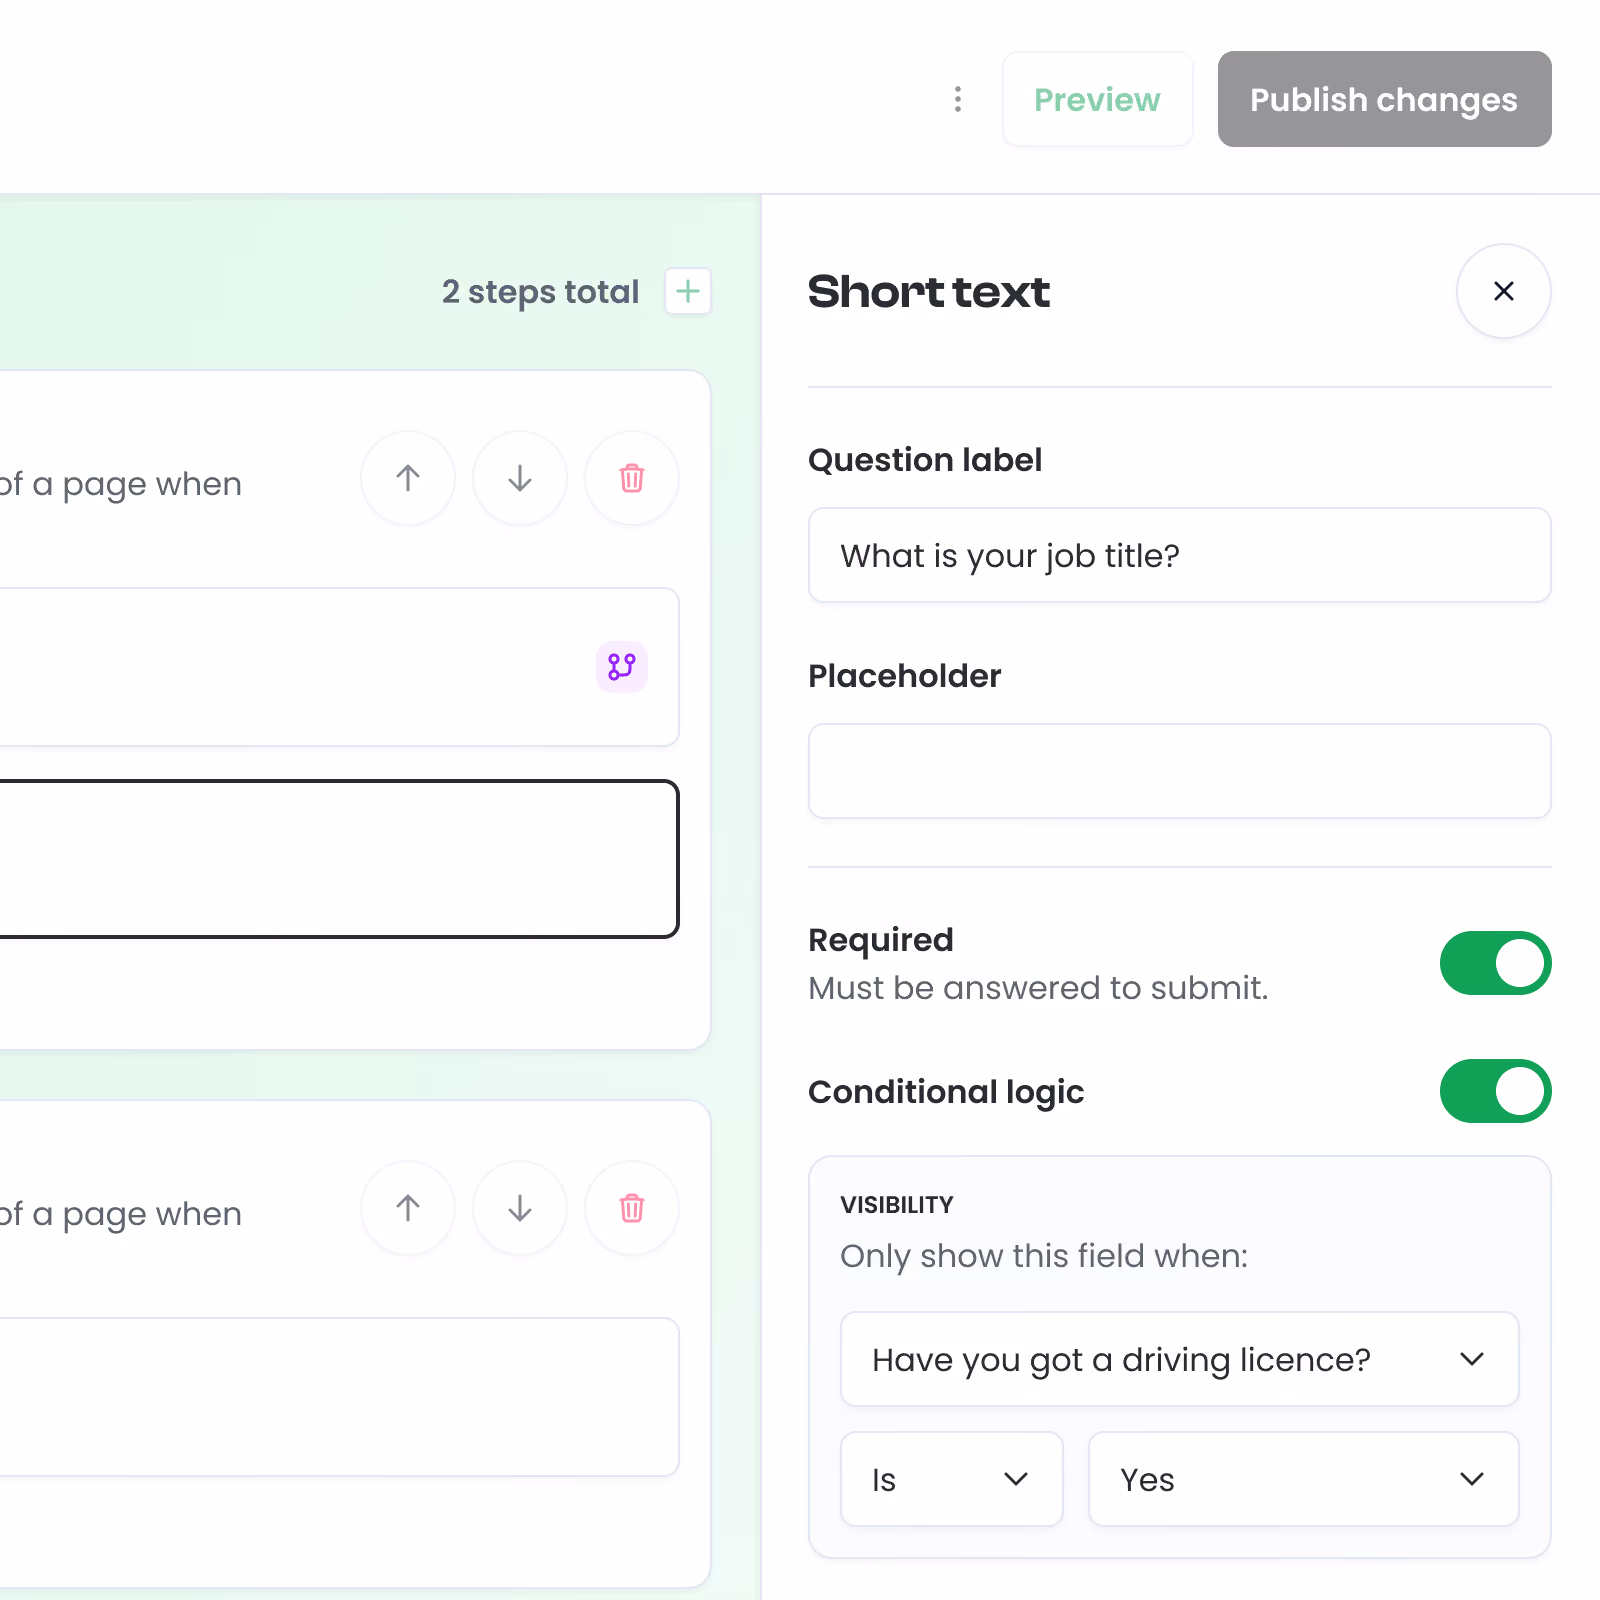Add a new step with plus icon
The height and width of the screenshot is (1600, 1600).
(x=688, y=291)
